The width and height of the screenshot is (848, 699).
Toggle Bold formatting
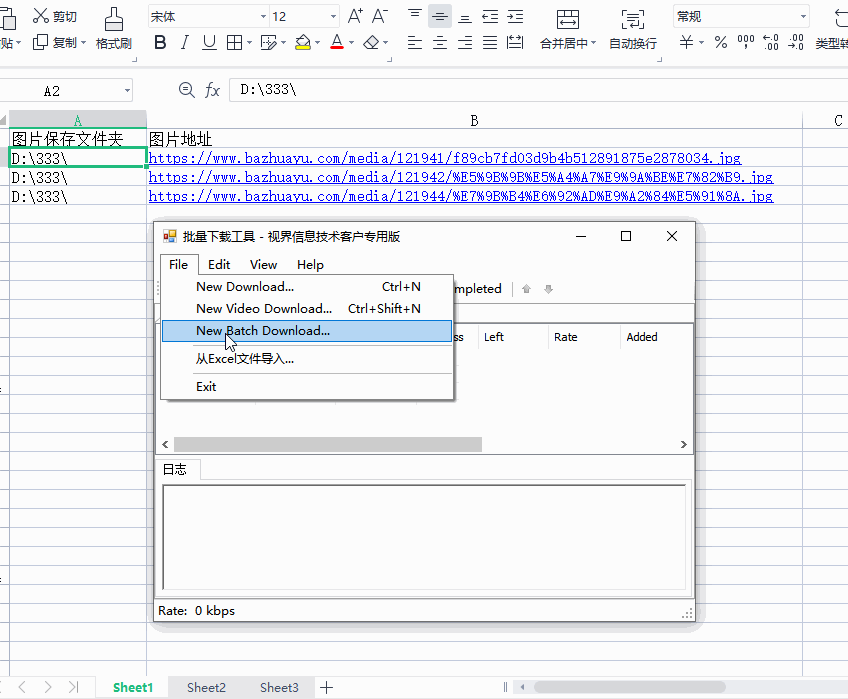click(x=160, y=42)
